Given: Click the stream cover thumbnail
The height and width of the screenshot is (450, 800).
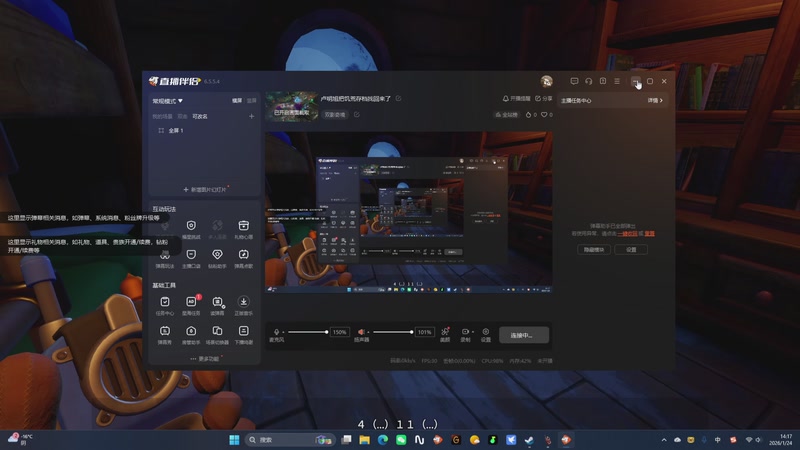Looking at the screenshot, I should click(x=291, y=107).
